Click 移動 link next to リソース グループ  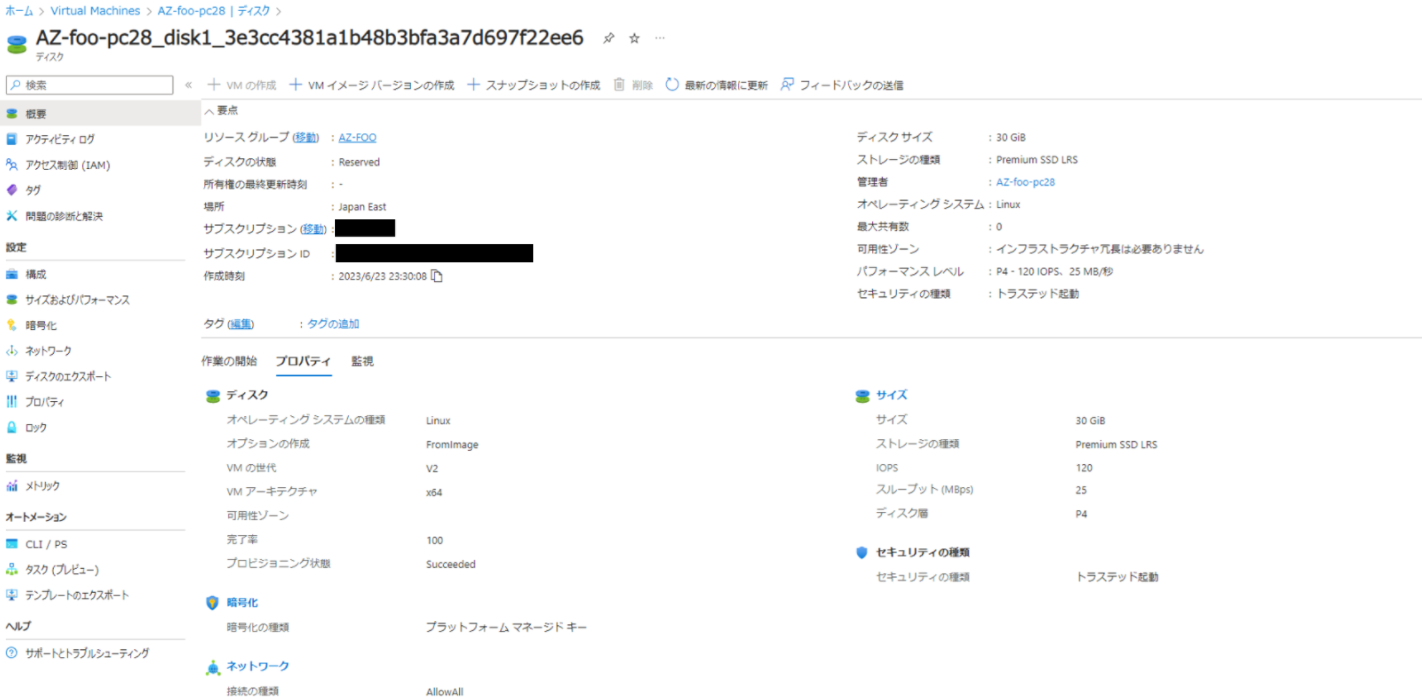click(x=306, y=137)
